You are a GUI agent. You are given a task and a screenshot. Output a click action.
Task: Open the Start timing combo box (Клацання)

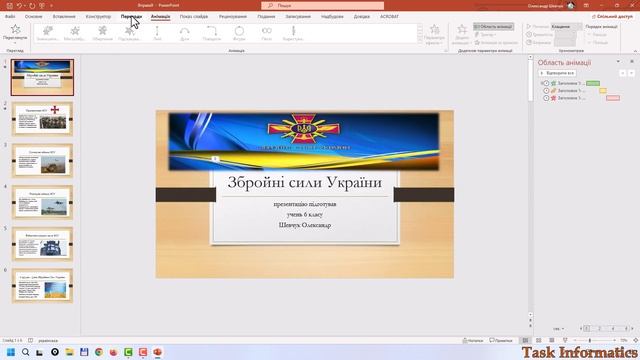(x=567, y=27)
